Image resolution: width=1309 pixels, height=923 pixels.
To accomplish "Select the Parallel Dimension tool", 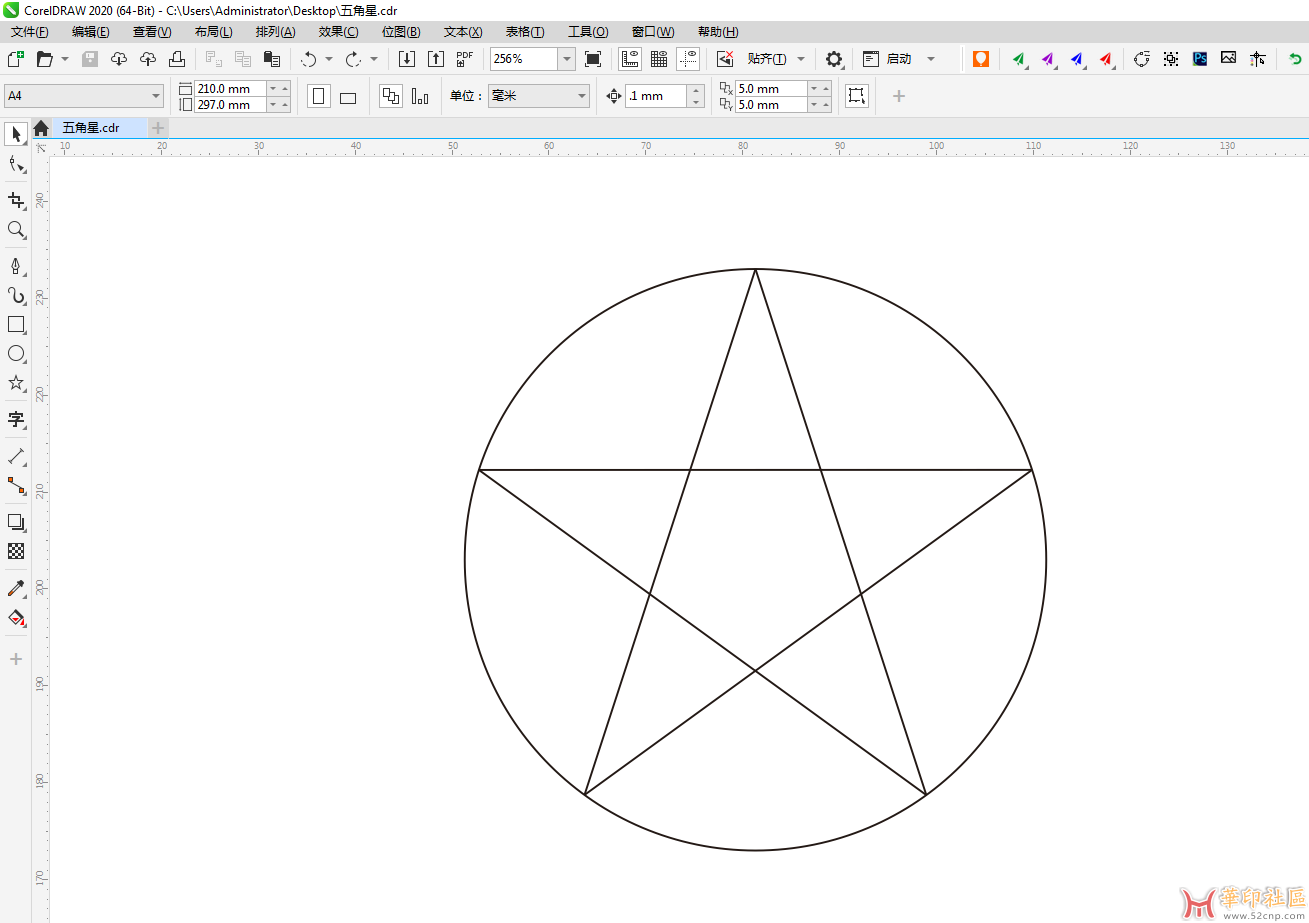I will [x=16, y=456].
